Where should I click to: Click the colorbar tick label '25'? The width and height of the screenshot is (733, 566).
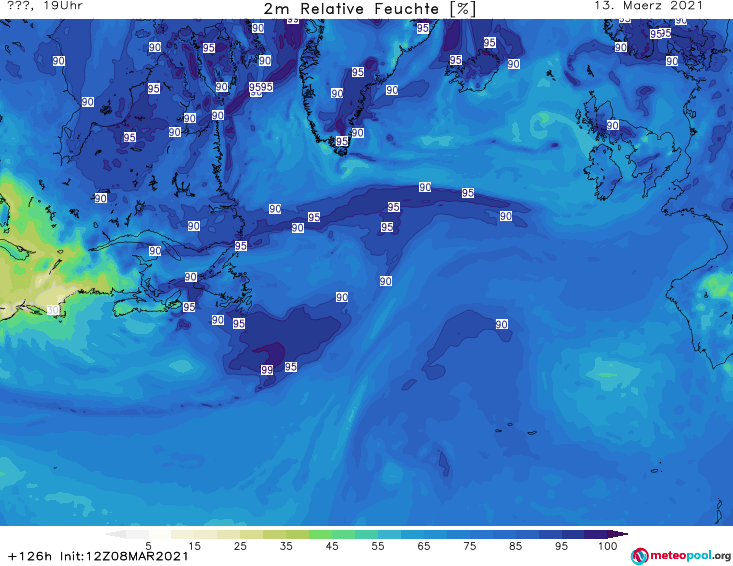click(x=240, y=546)
